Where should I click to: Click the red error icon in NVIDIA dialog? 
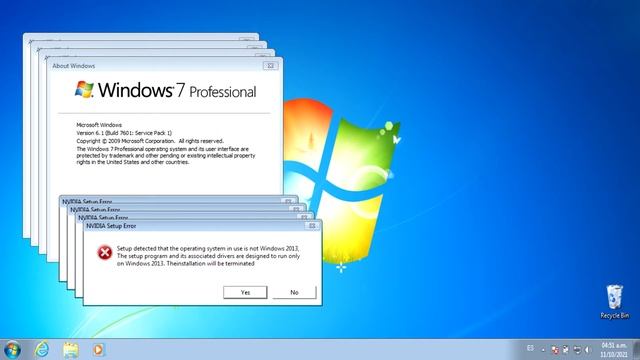(104, 252)
